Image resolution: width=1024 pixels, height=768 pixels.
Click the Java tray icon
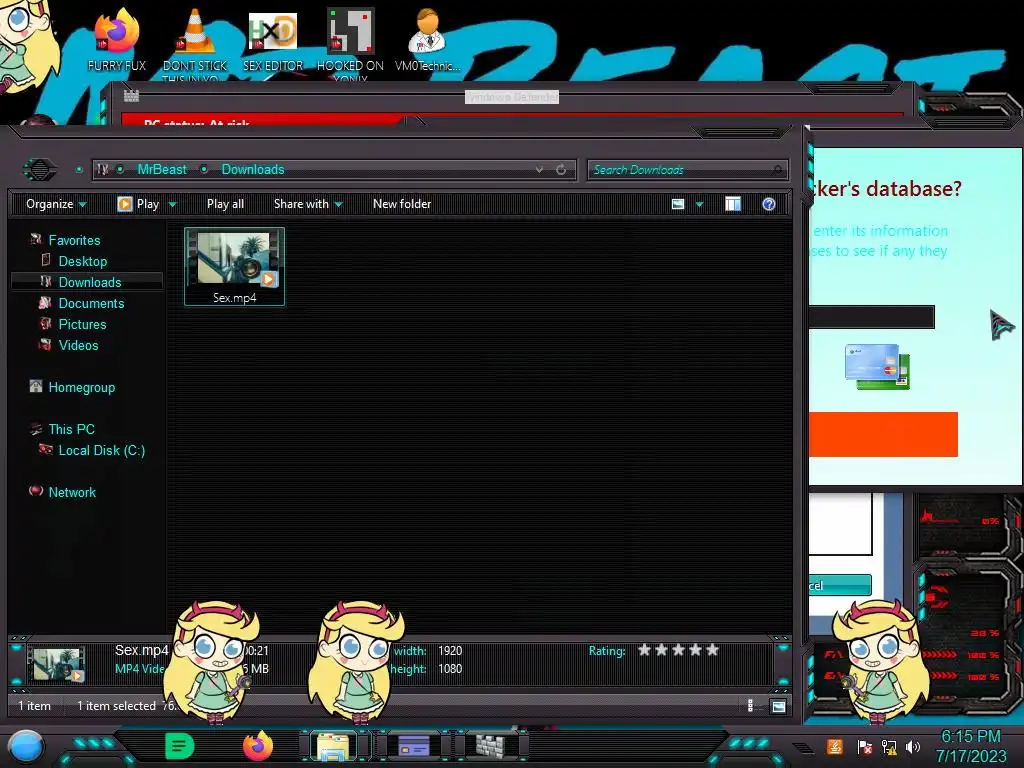point(835,746)
